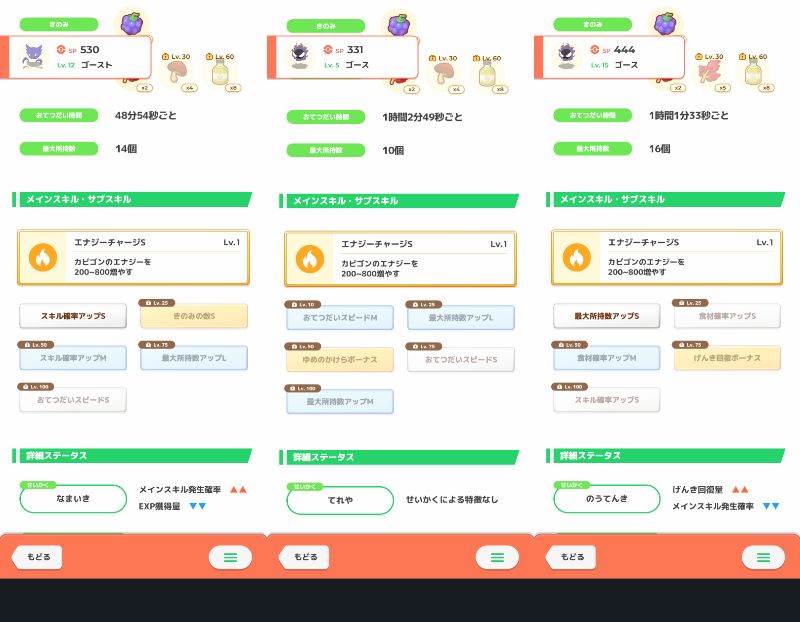Select Lv.75 おてつだいスピードS on SP 331 screen
800x622 pixels.
[461, 359]
